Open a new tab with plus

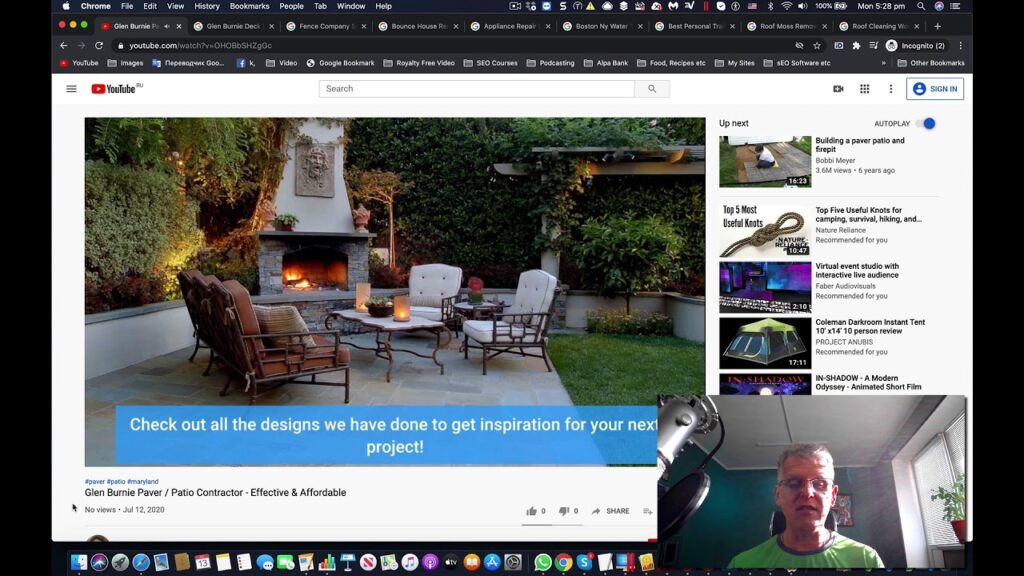coord(937,26)
